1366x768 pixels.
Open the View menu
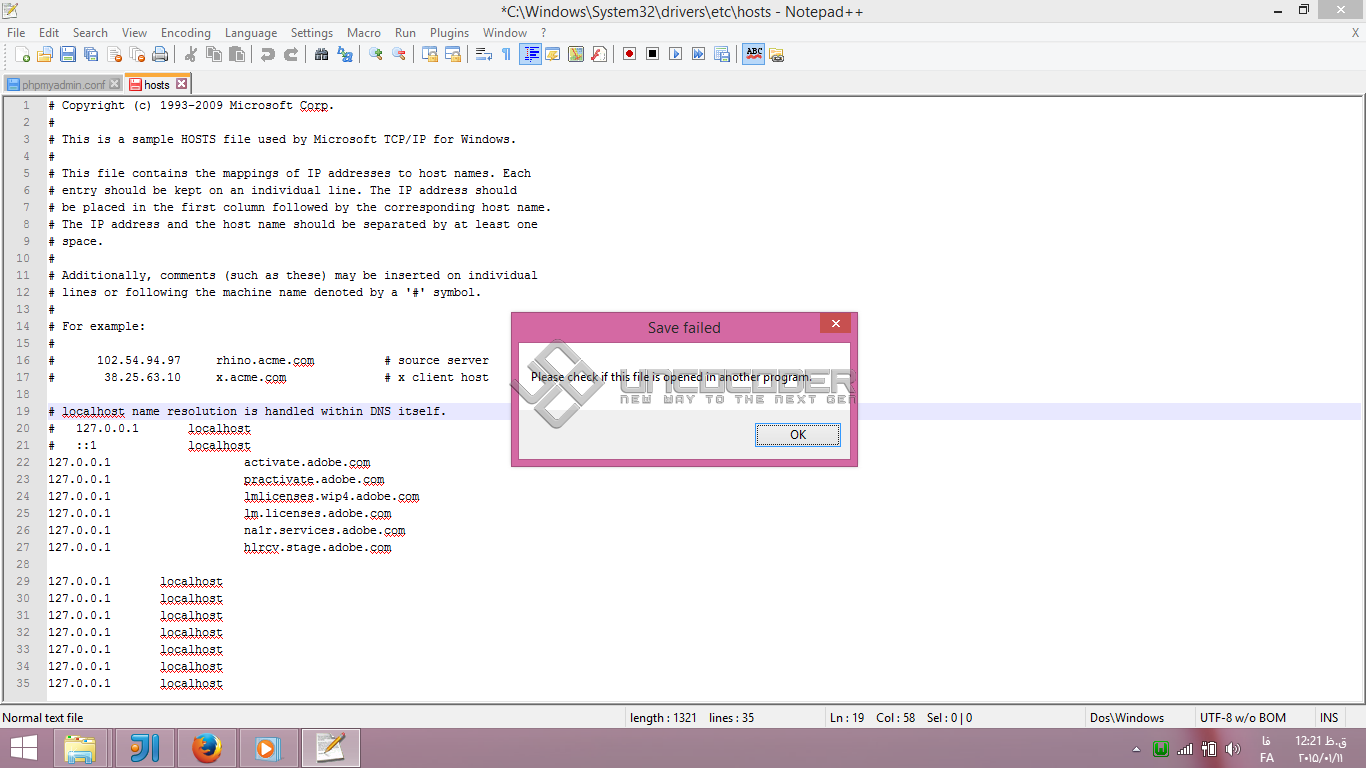point(134,32)
